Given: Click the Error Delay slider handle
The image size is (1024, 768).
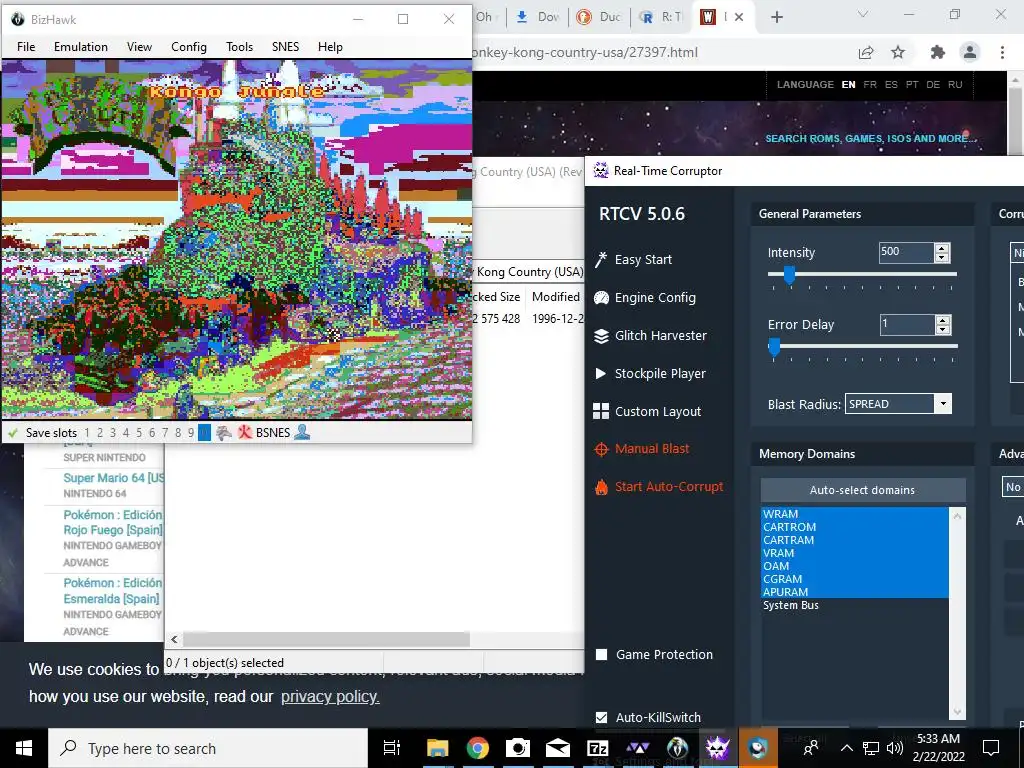Looking at the screenshot, I should coord(774,347).
